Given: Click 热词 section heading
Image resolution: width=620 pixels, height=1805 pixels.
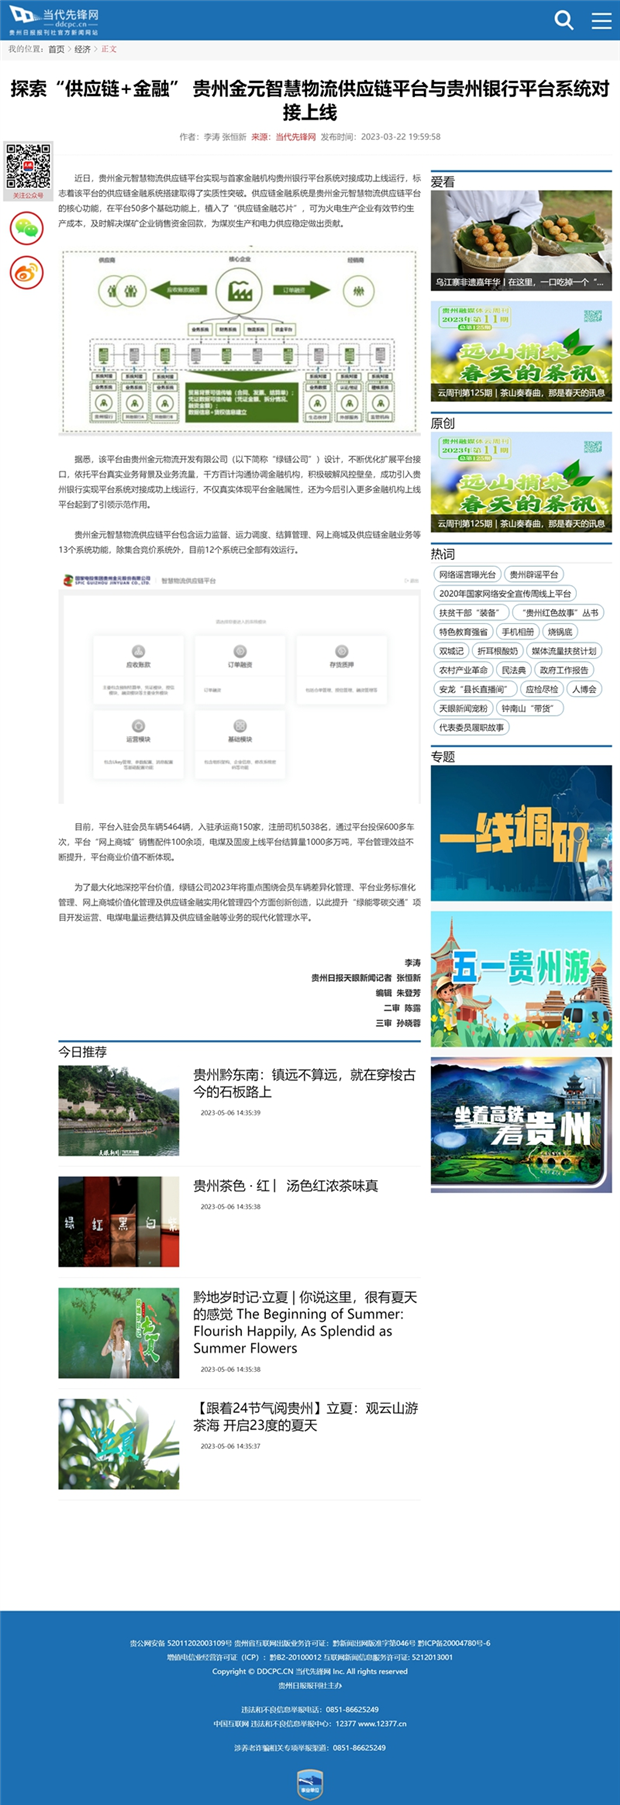Looking at the screenshot, I should (x=443, y=554).
